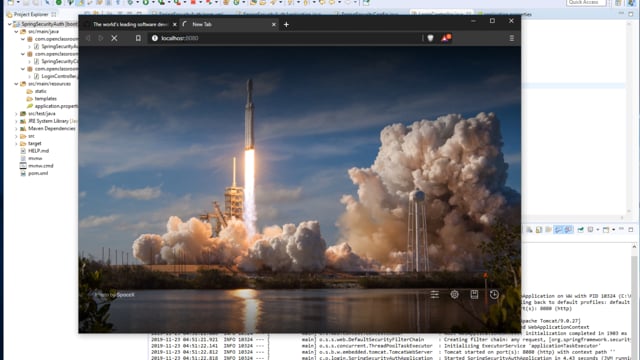Open the Eclipse console display dropdown arrow
The image size is (640, 360).
[x=597, y=230]
